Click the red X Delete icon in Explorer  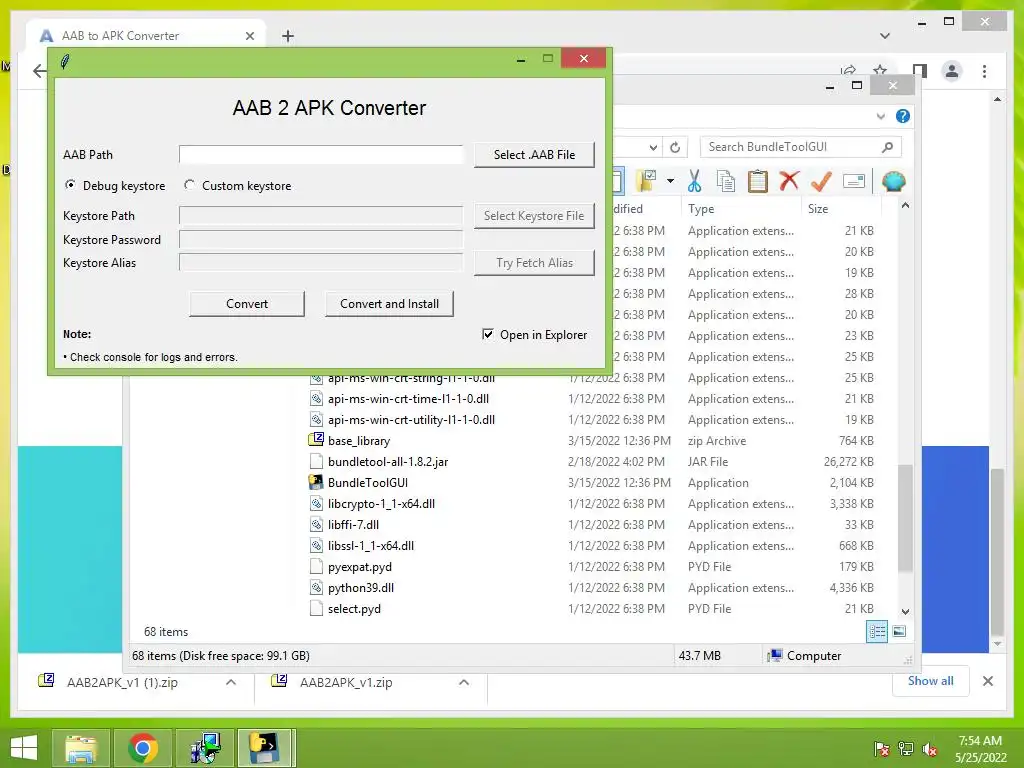[x=789, y=180]
